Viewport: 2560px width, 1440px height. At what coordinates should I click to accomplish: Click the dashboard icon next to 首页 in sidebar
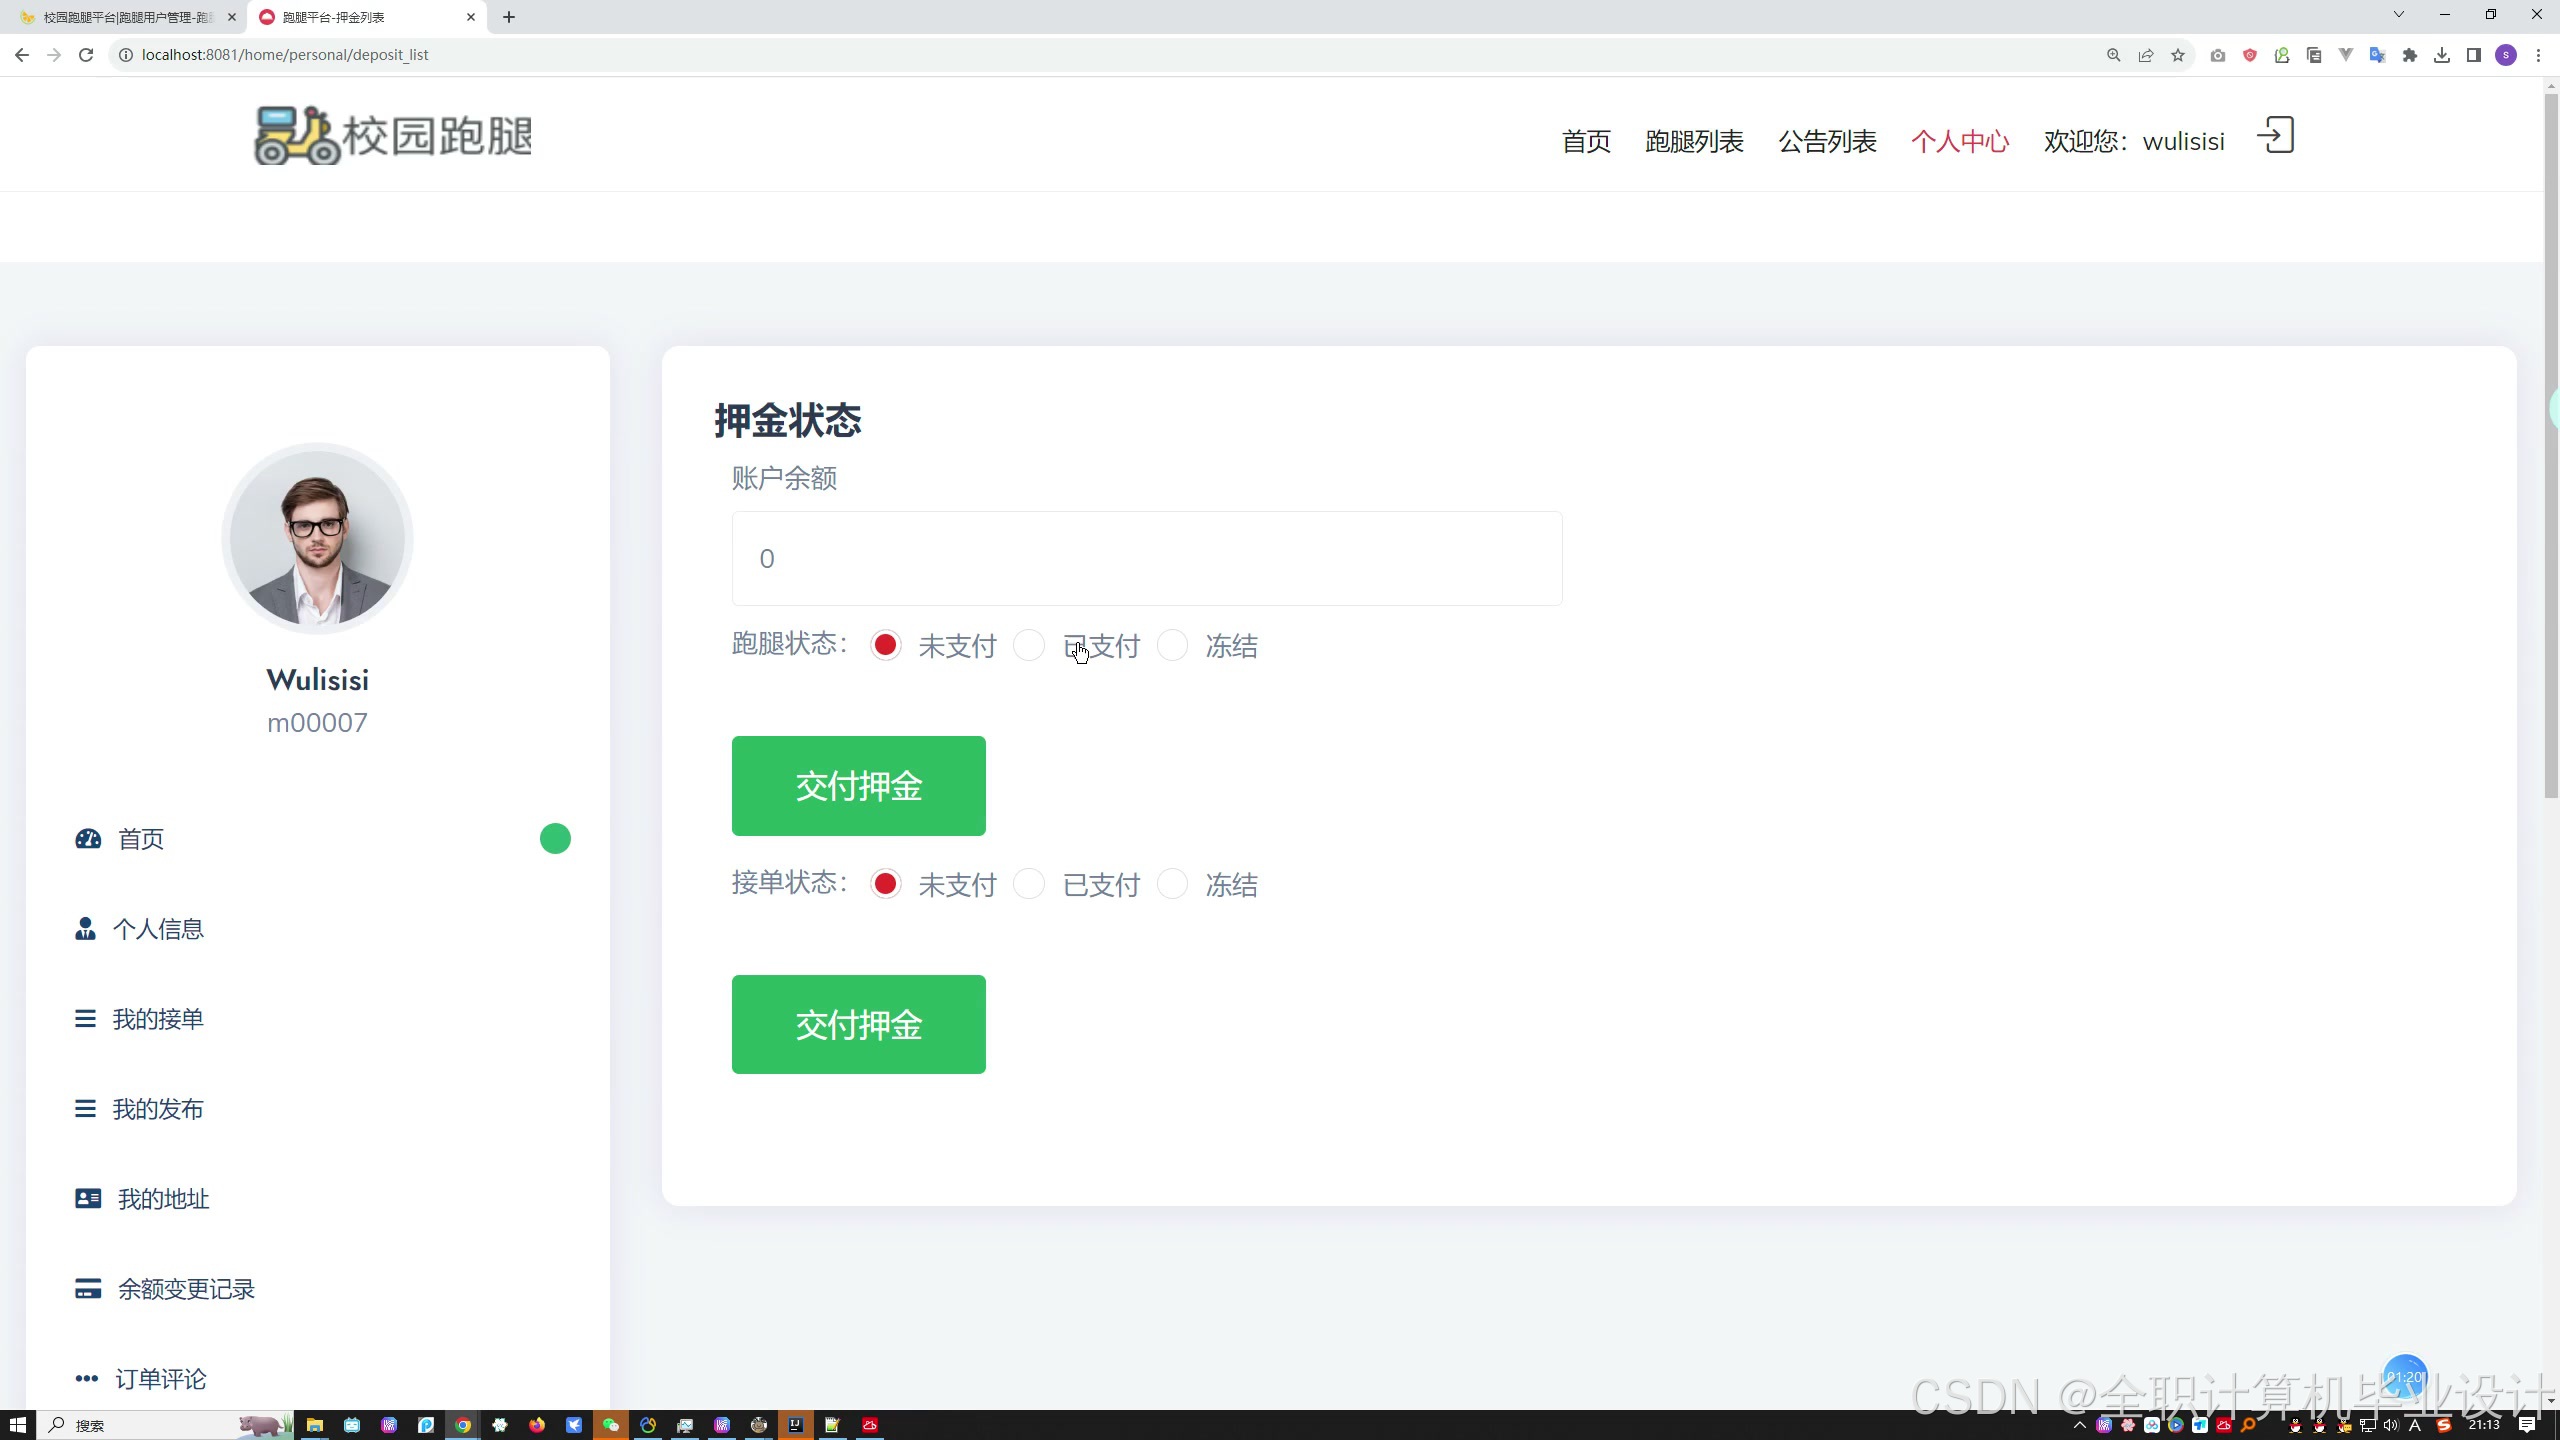point(88,839)
